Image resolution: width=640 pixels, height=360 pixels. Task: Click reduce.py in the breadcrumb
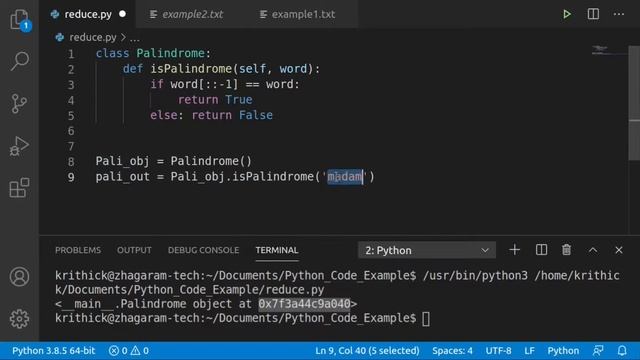[93, 38]
